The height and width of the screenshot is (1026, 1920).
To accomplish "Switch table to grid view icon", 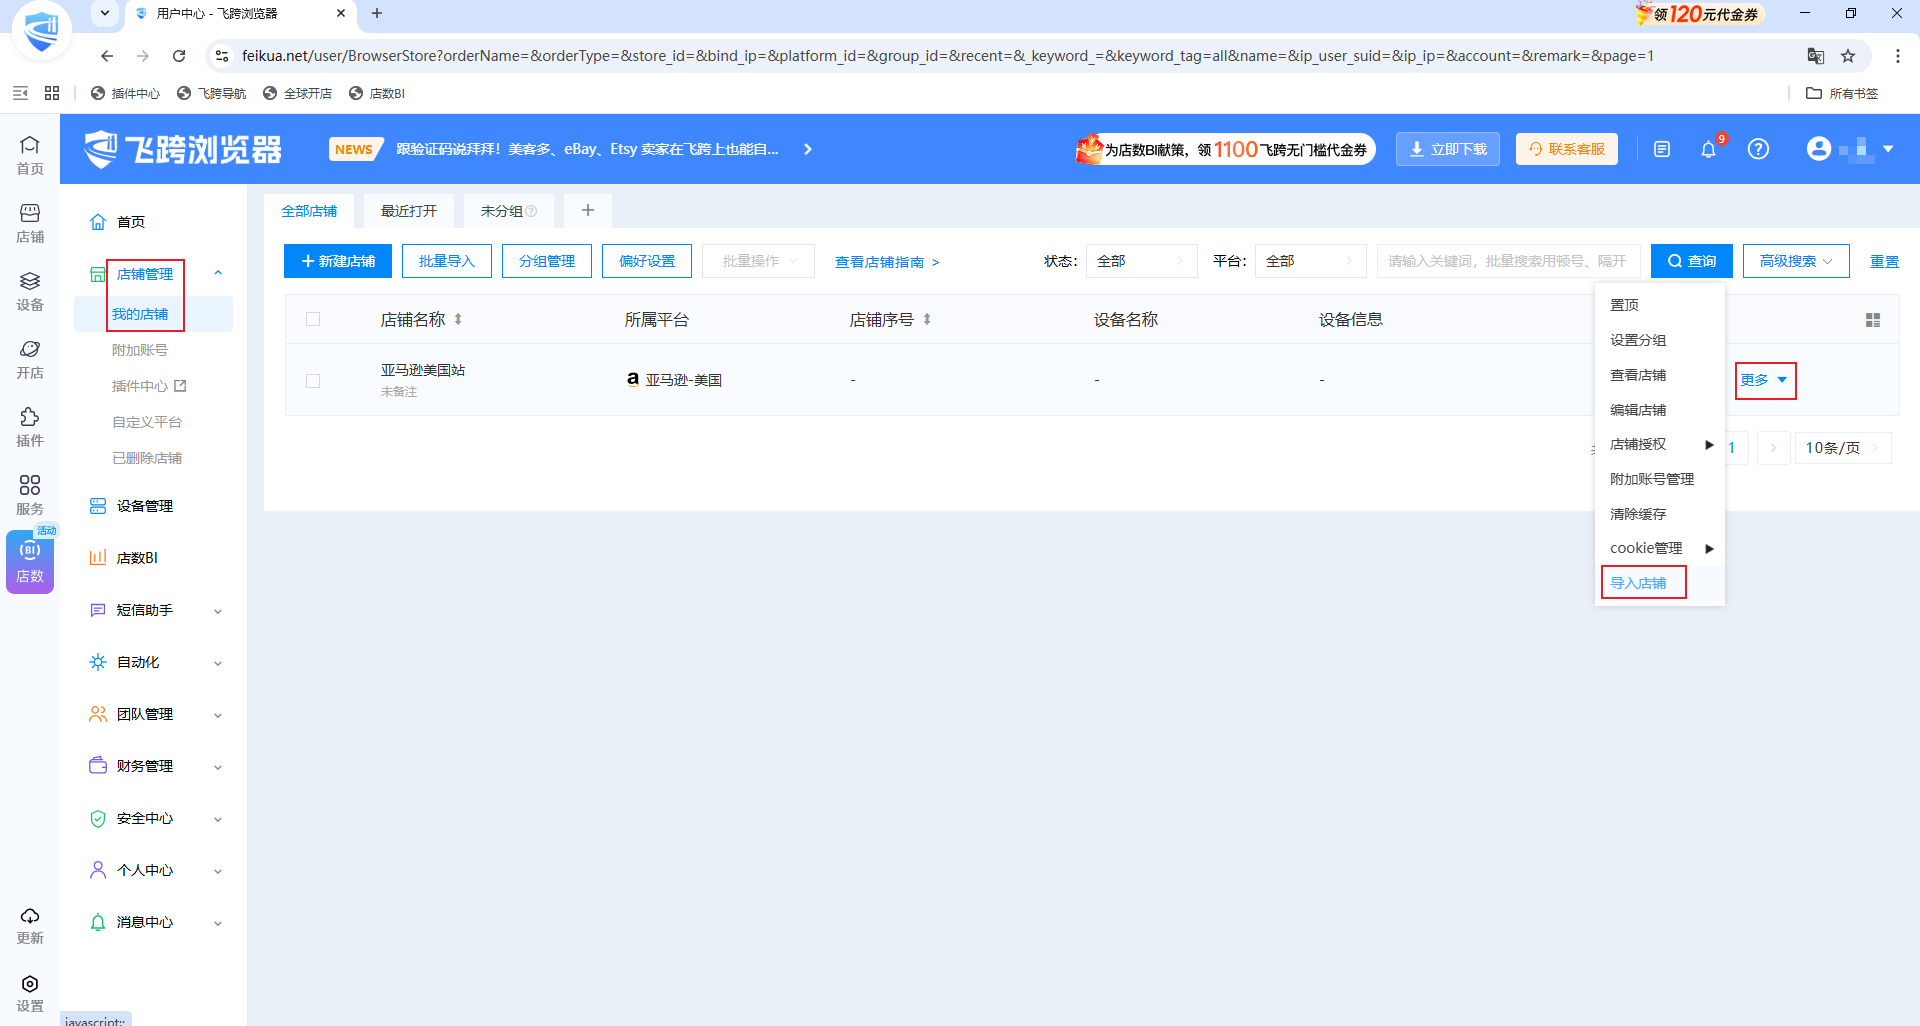I will click(1873, 320).
